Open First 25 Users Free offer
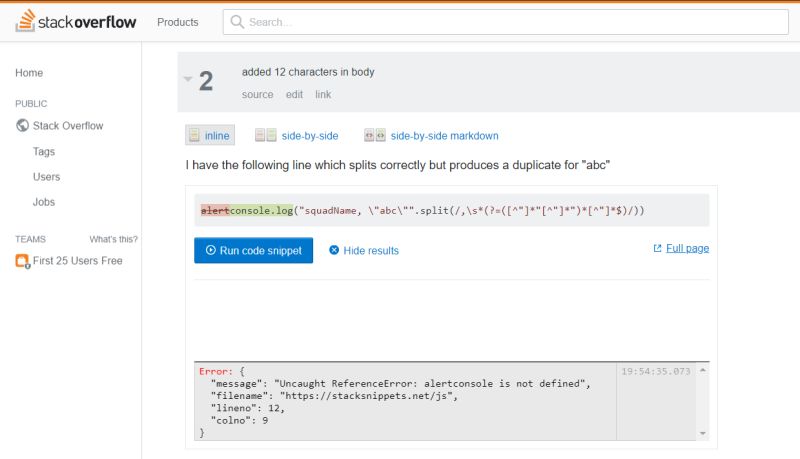 pyautogui.click(x=78, y=261)
